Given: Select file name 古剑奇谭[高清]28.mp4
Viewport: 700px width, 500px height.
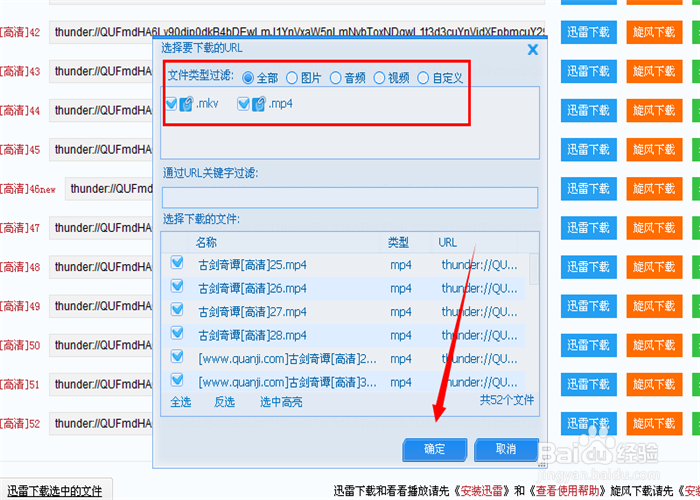Looking at the screenshot, I should [253, 336].
